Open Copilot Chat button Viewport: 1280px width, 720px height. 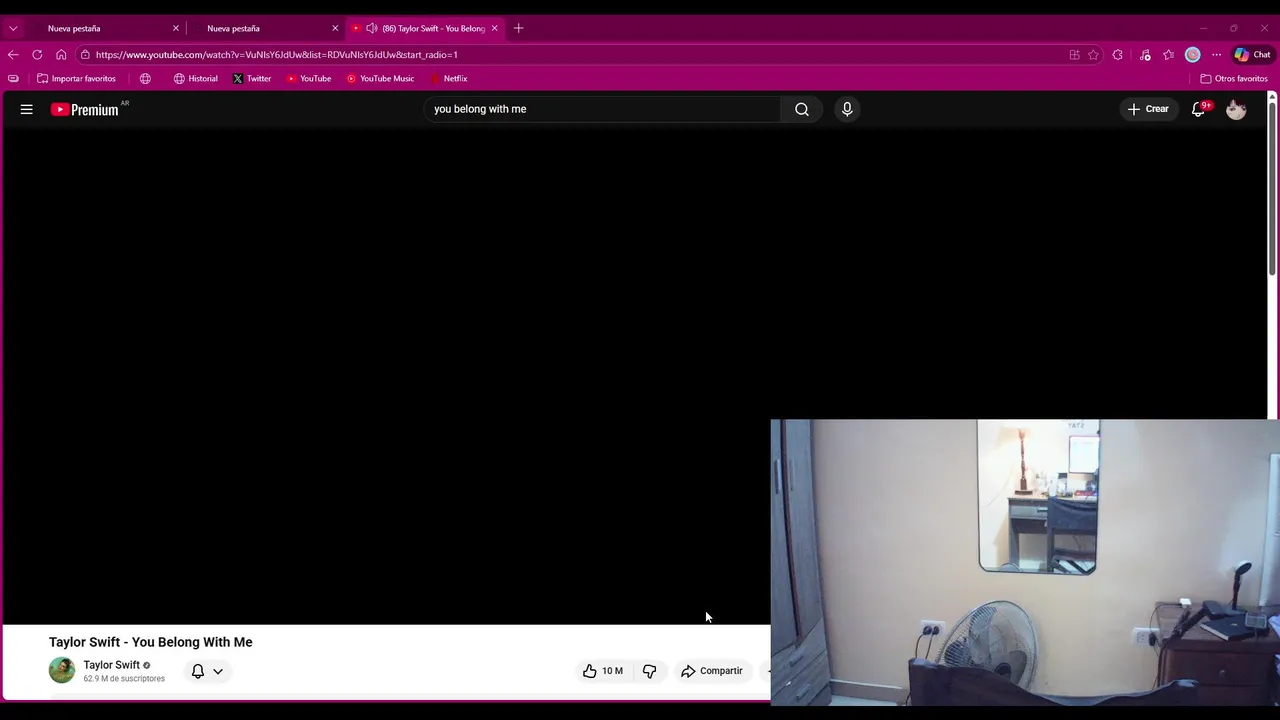[1252, 55]
